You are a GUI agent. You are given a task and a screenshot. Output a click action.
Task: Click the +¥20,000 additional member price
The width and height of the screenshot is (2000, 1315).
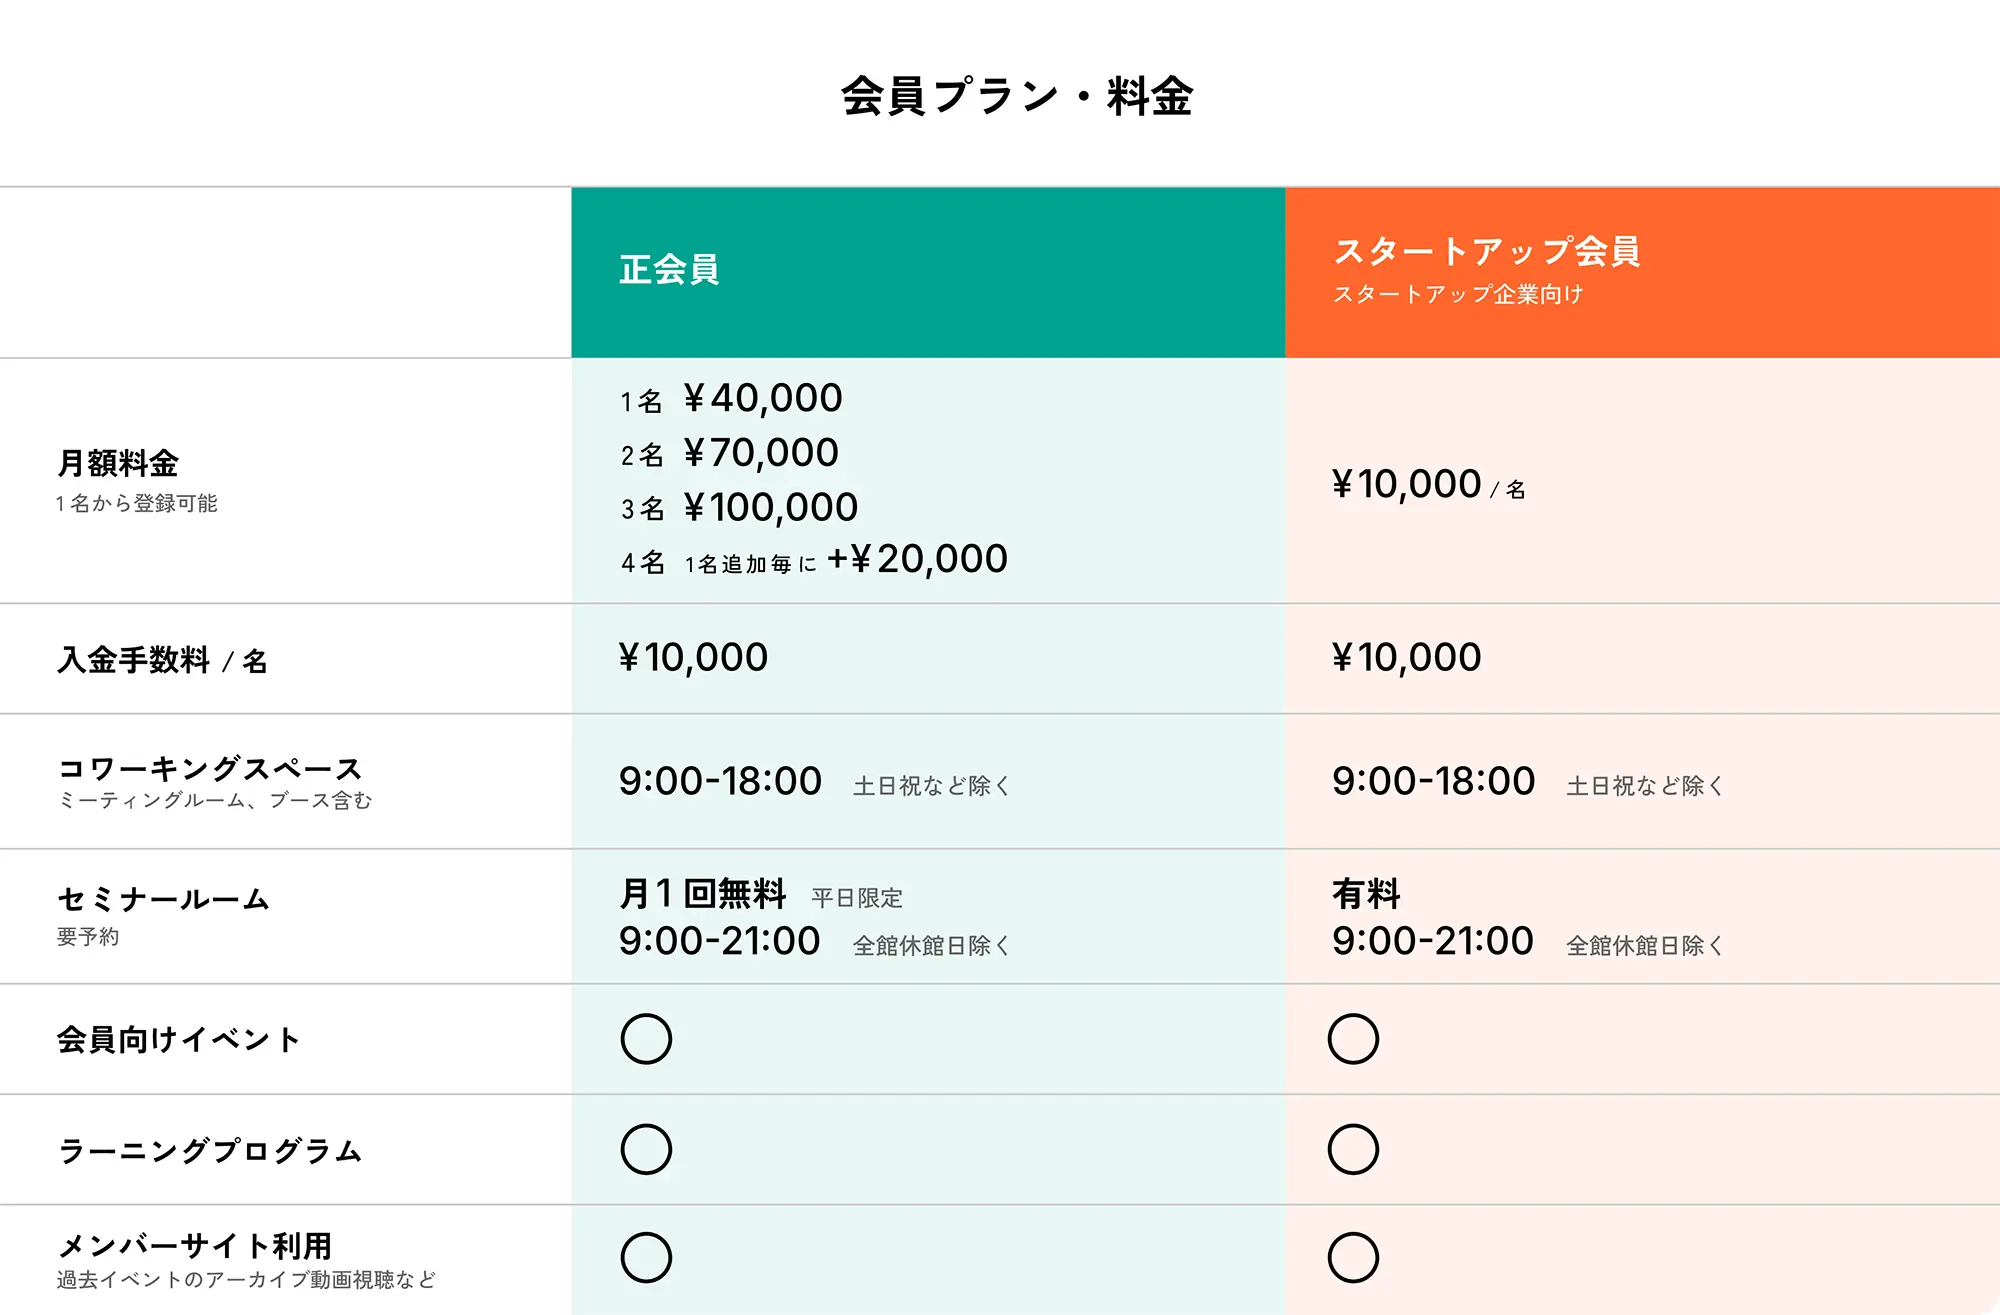click(917, 559)
